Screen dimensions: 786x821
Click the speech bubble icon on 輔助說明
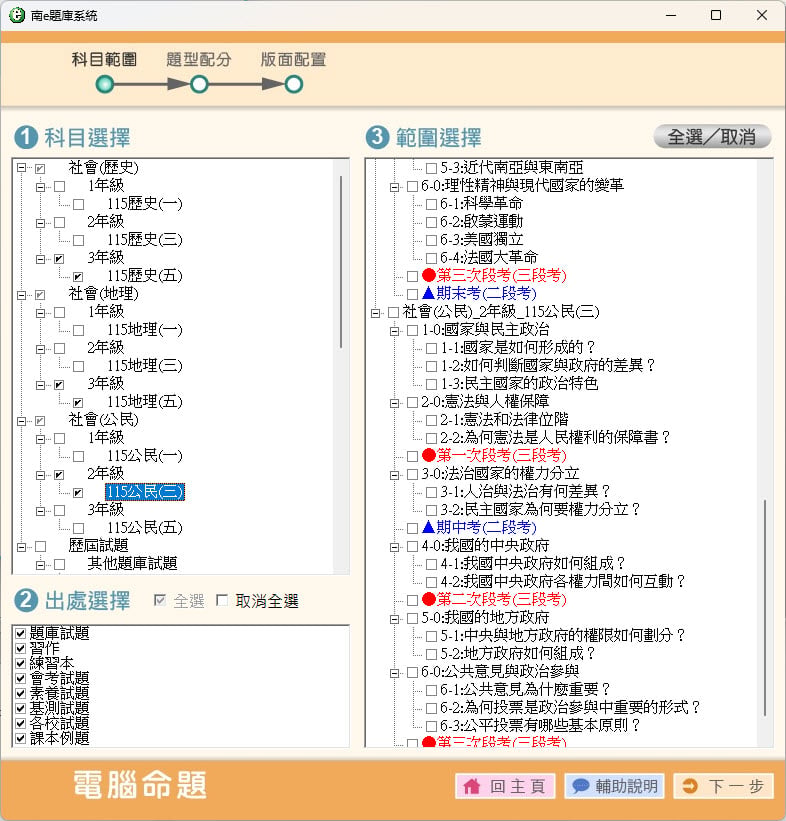pos(580,786)
